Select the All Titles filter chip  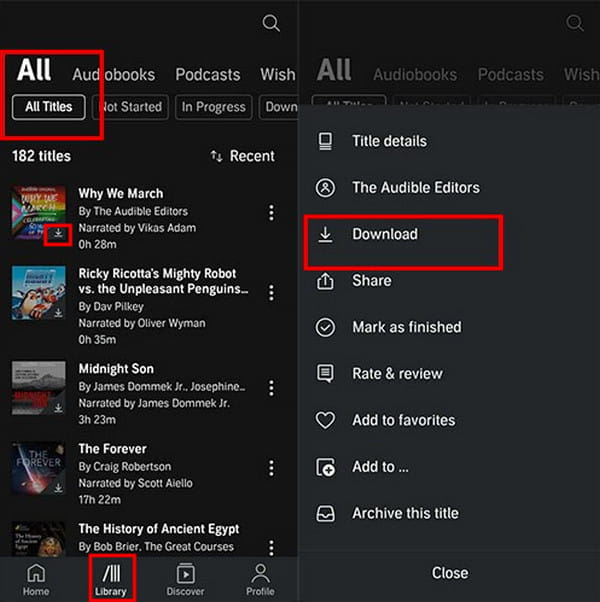[49, 107]
